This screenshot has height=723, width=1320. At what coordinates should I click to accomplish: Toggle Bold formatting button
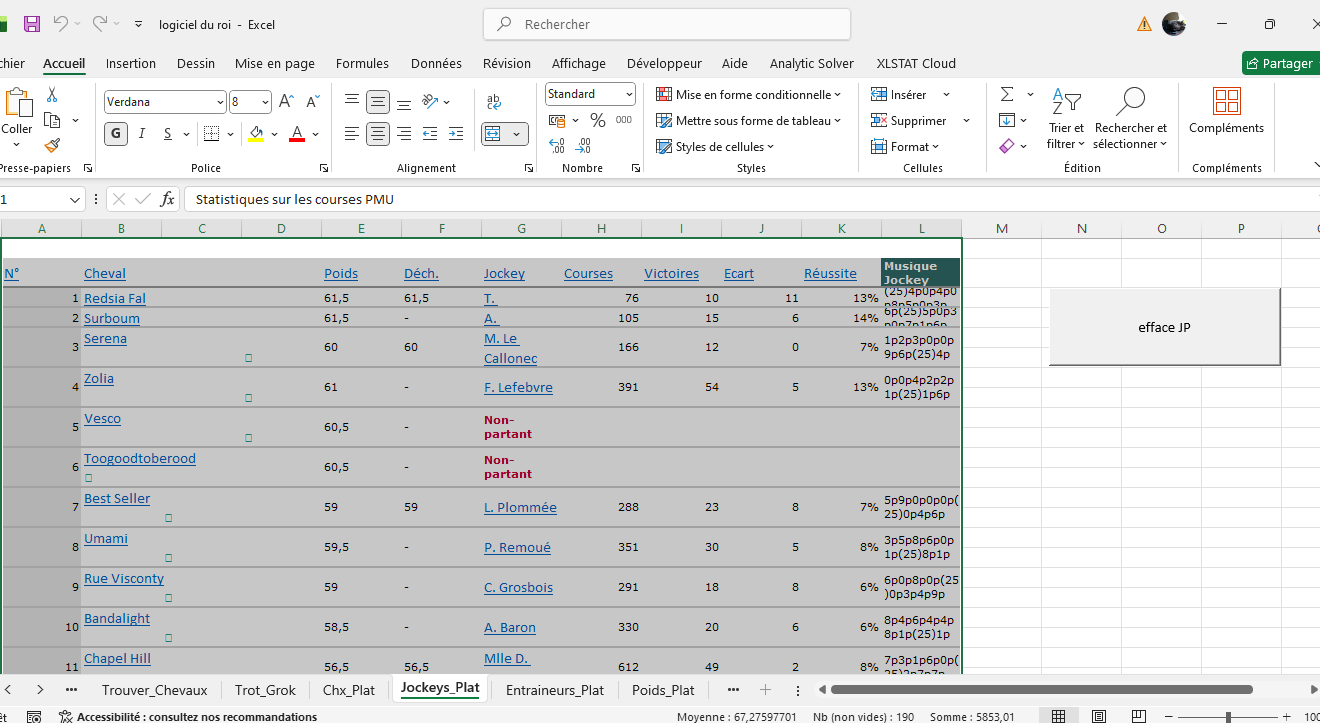point(116,134)
